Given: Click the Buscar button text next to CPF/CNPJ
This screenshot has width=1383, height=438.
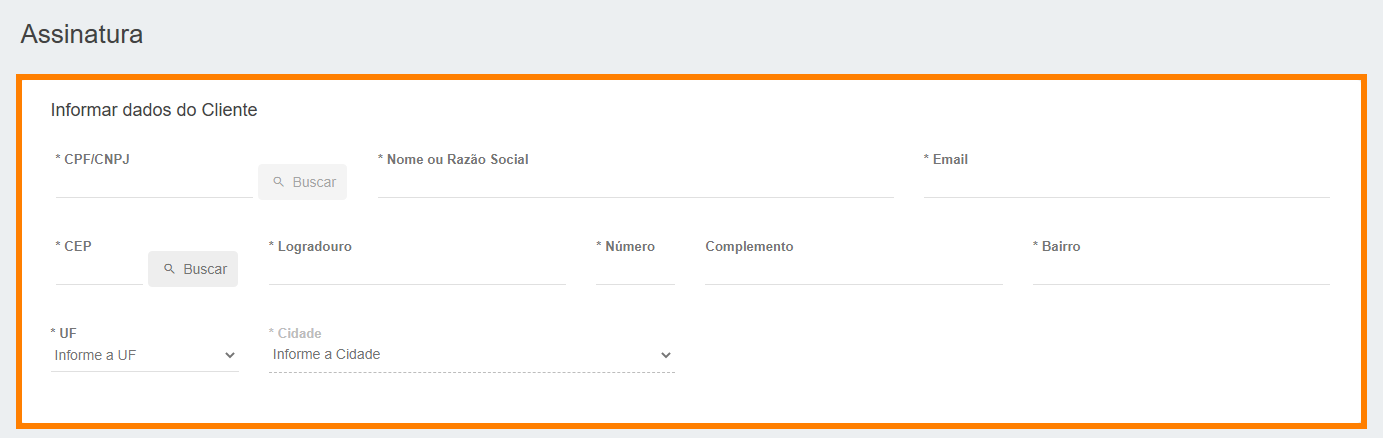Looking at the screenshot, I should [314, 183].
